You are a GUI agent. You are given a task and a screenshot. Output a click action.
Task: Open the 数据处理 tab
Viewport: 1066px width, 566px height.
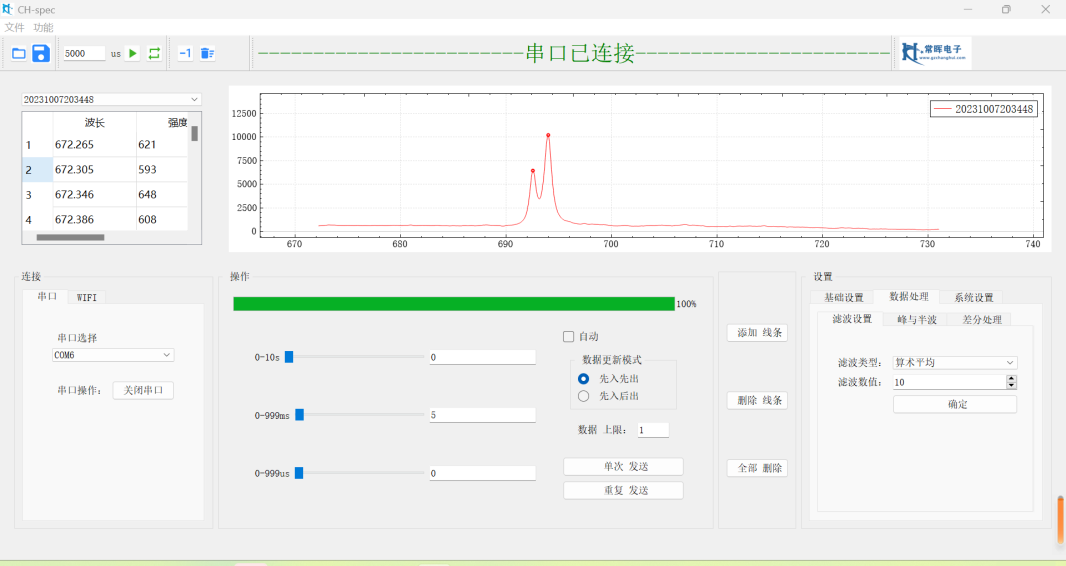[908, 296]
